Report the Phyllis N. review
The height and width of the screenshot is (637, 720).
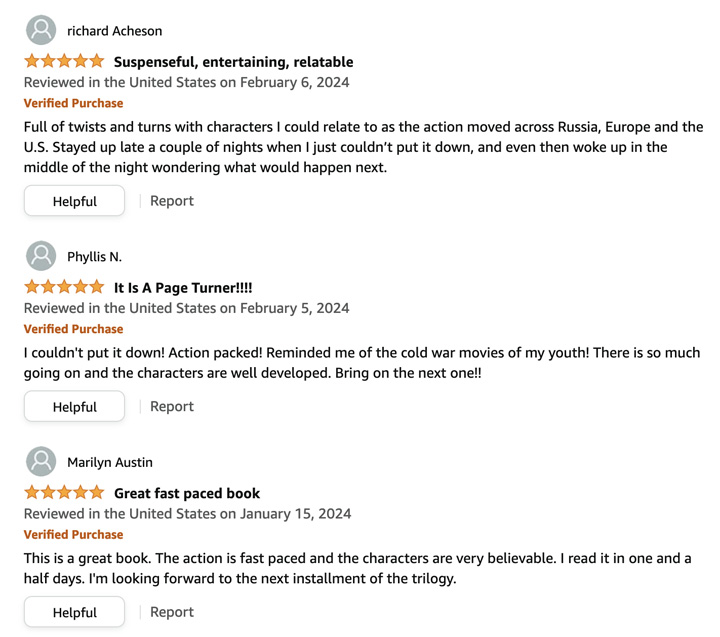click(172, 406)
